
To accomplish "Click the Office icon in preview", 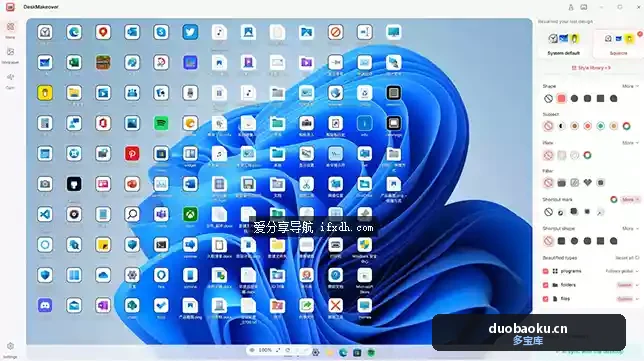I will click(x=103, y=123).
